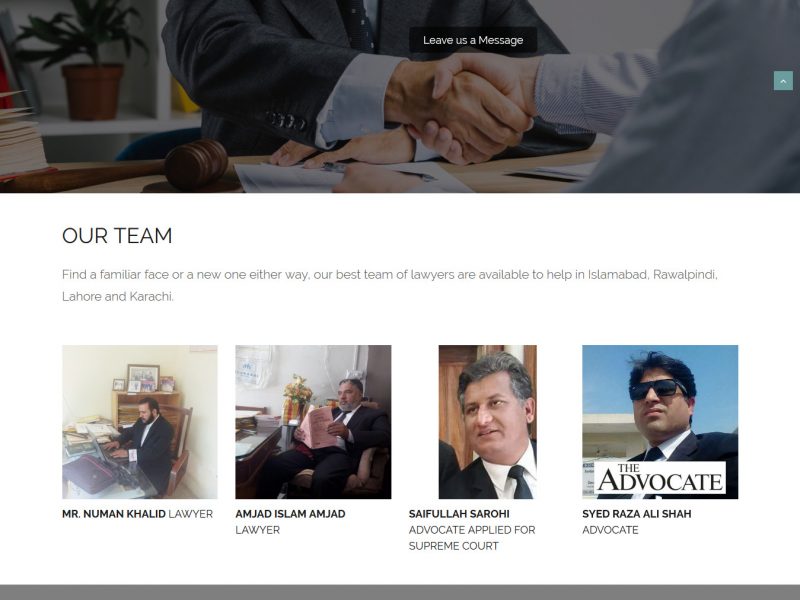
Task: Click the grey footer bar
Action: coord(400,592)
